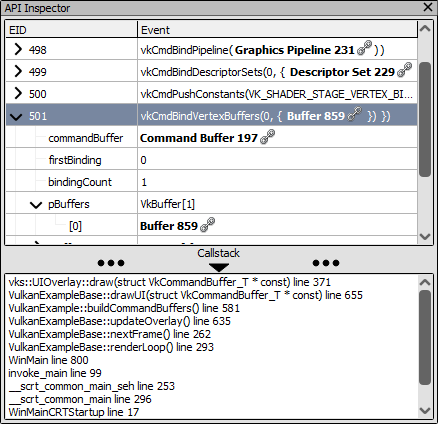Click link icon in pBuffers [0] row
Viewport: 438px width, 424px height.
pos(208,224)
